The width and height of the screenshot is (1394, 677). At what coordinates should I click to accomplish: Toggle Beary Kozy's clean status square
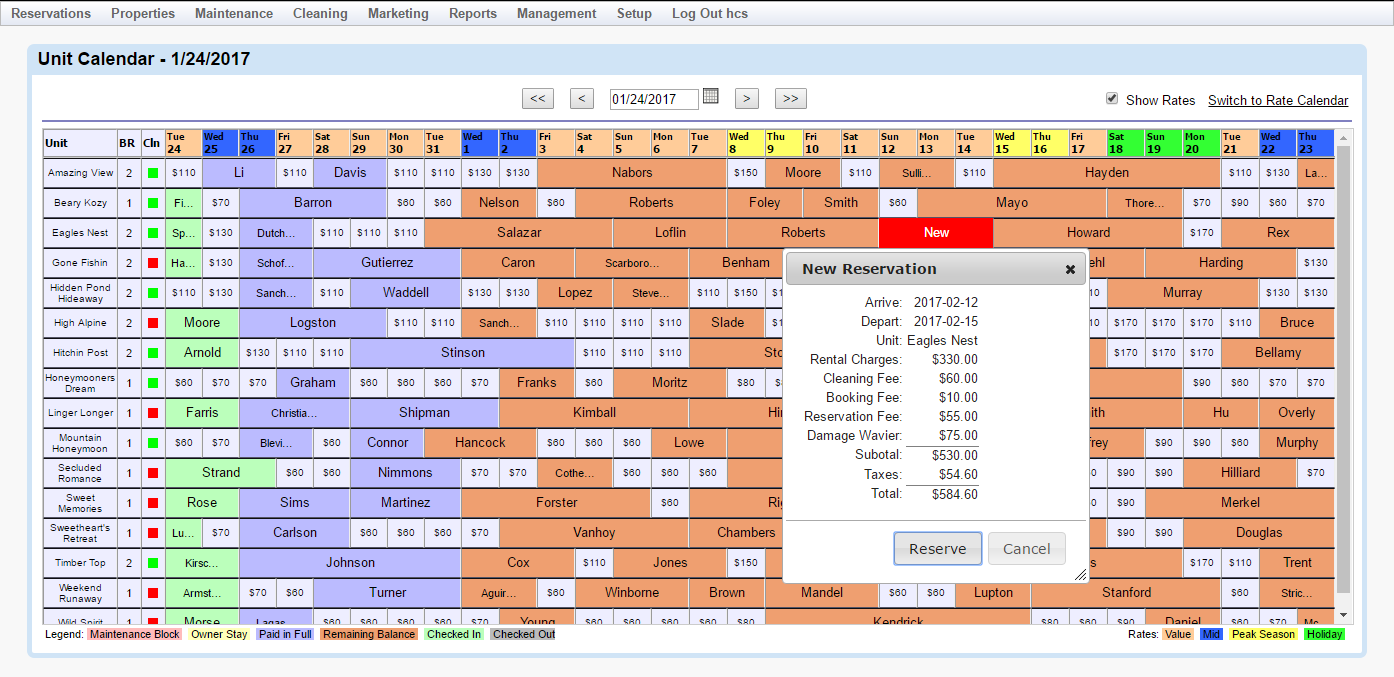[151, 202]
